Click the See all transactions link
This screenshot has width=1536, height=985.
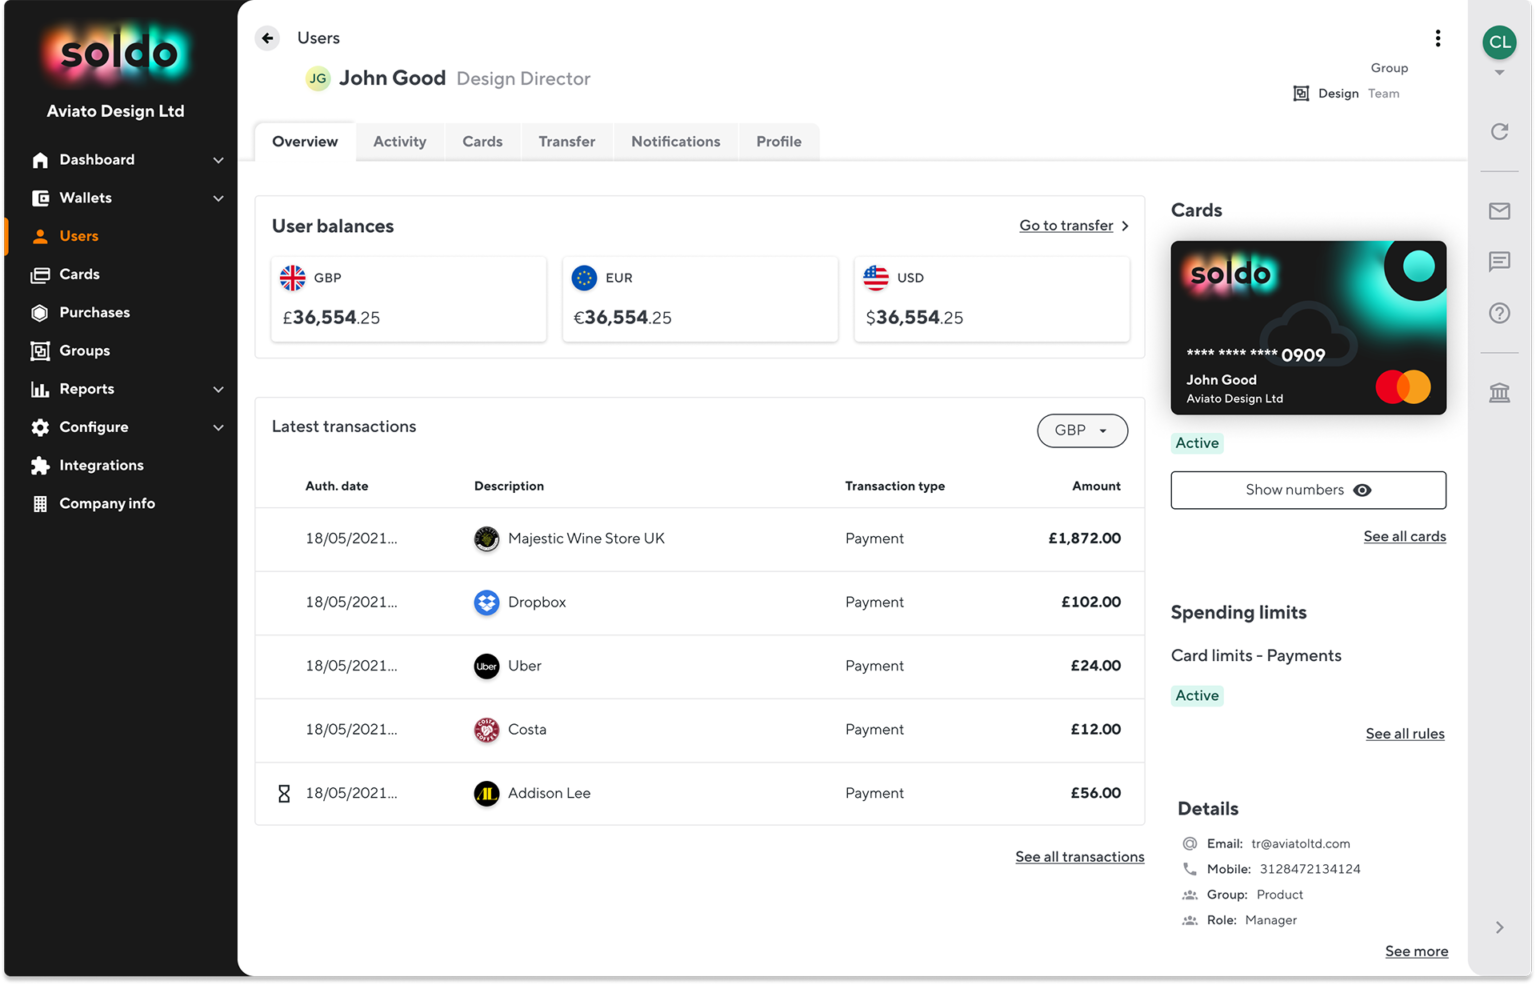pyautogui.click(x=1080, y=856)
